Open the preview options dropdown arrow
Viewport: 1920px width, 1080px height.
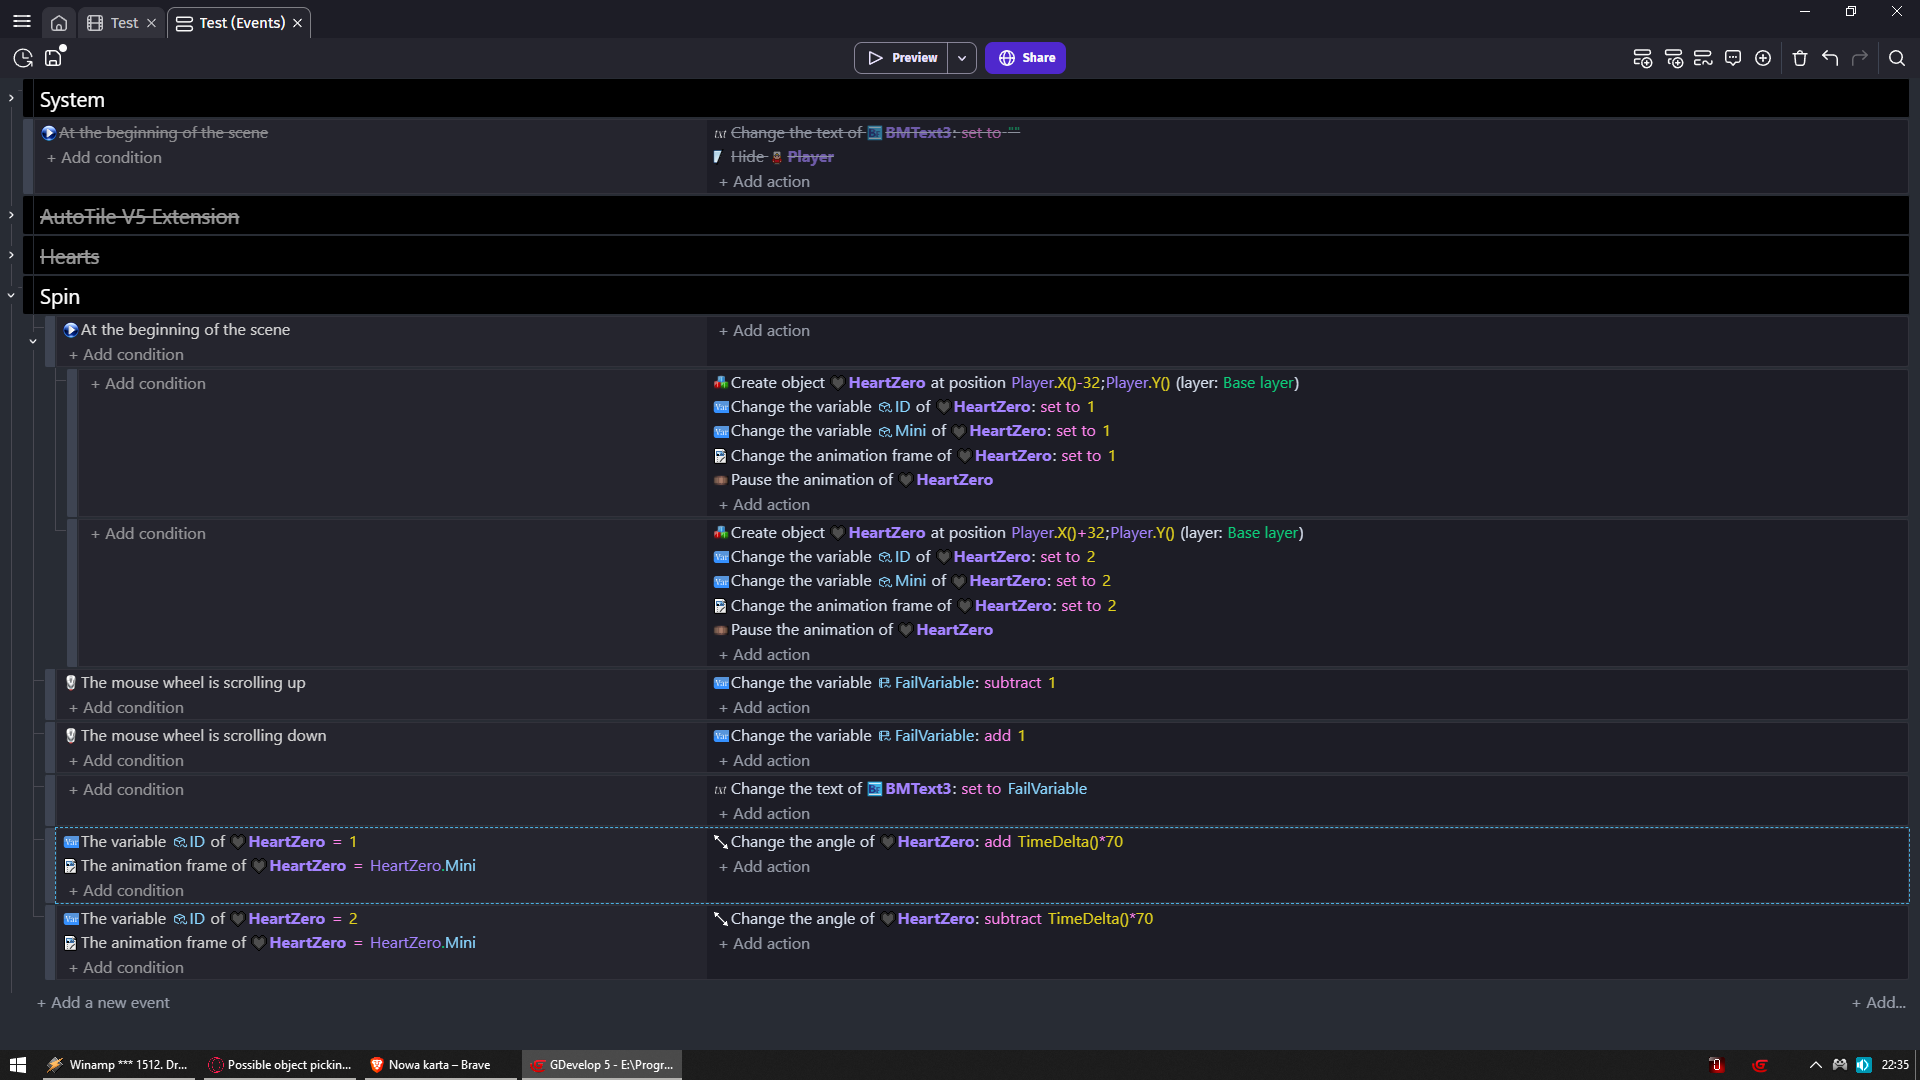point(962,58)
